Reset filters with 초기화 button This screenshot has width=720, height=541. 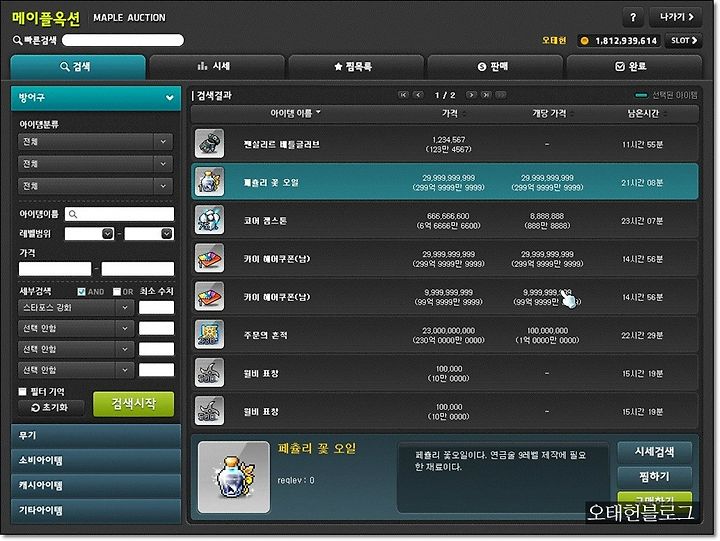coord(51,407)
